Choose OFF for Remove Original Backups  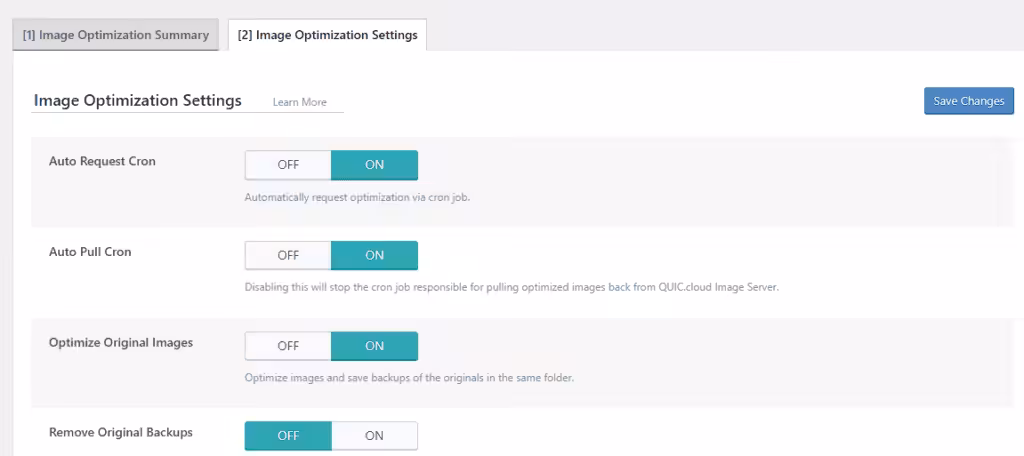point(288,436)
